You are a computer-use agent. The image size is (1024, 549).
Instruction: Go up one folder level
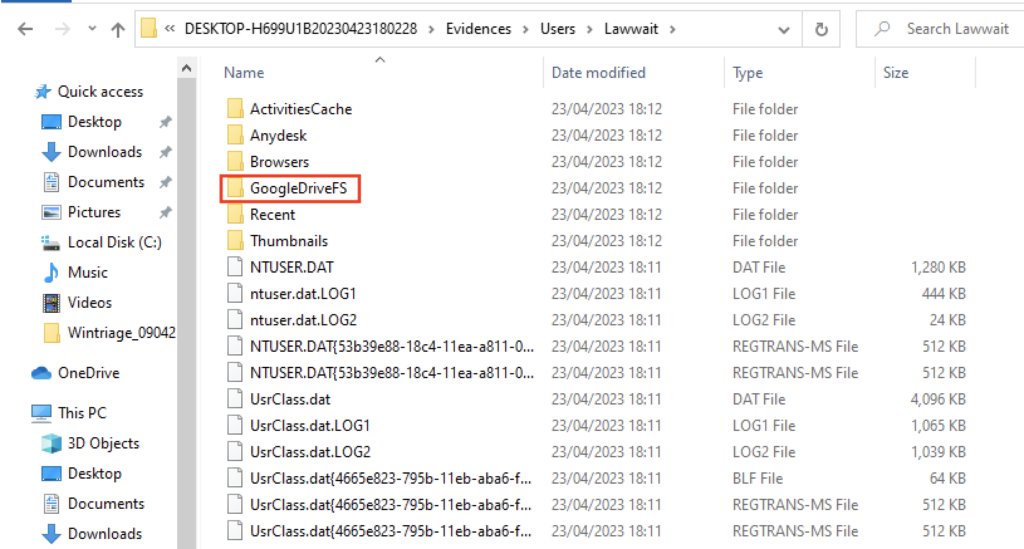click(118, 29)
